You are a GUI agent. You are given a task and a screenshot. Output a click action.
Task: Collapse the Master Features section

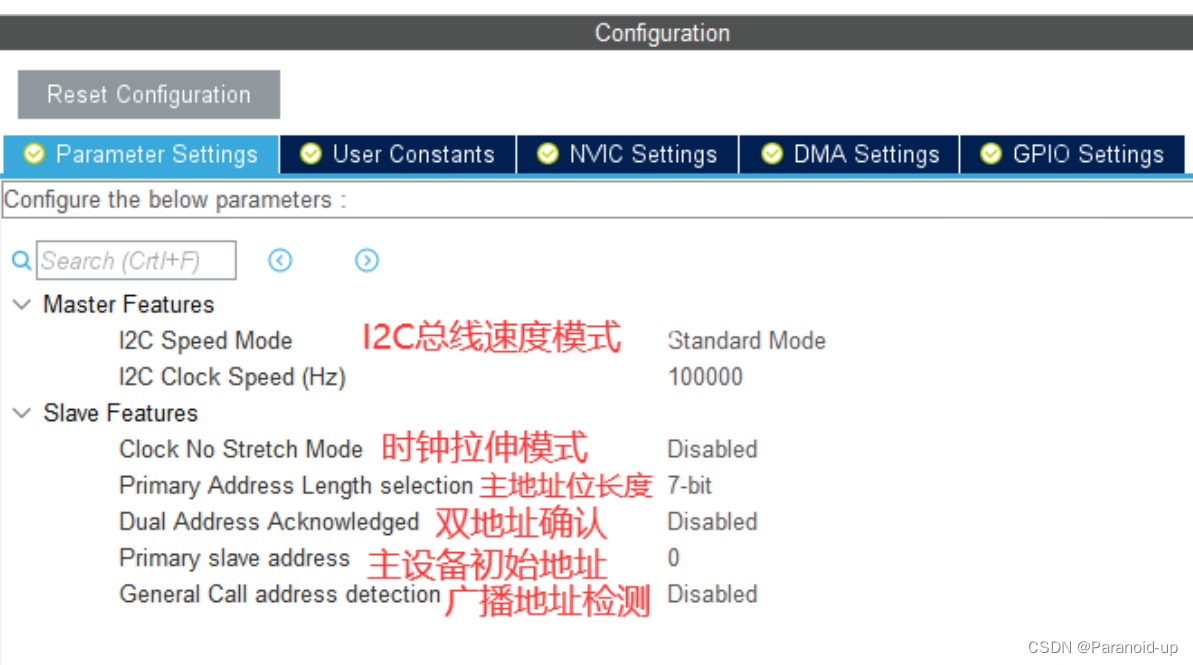click(x=21, y=304)
